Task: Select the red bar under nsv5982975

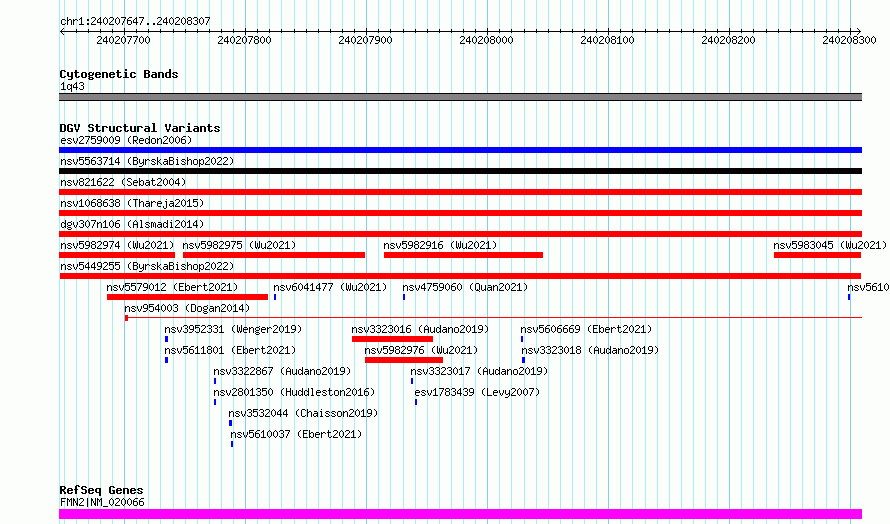Action: 274,255
